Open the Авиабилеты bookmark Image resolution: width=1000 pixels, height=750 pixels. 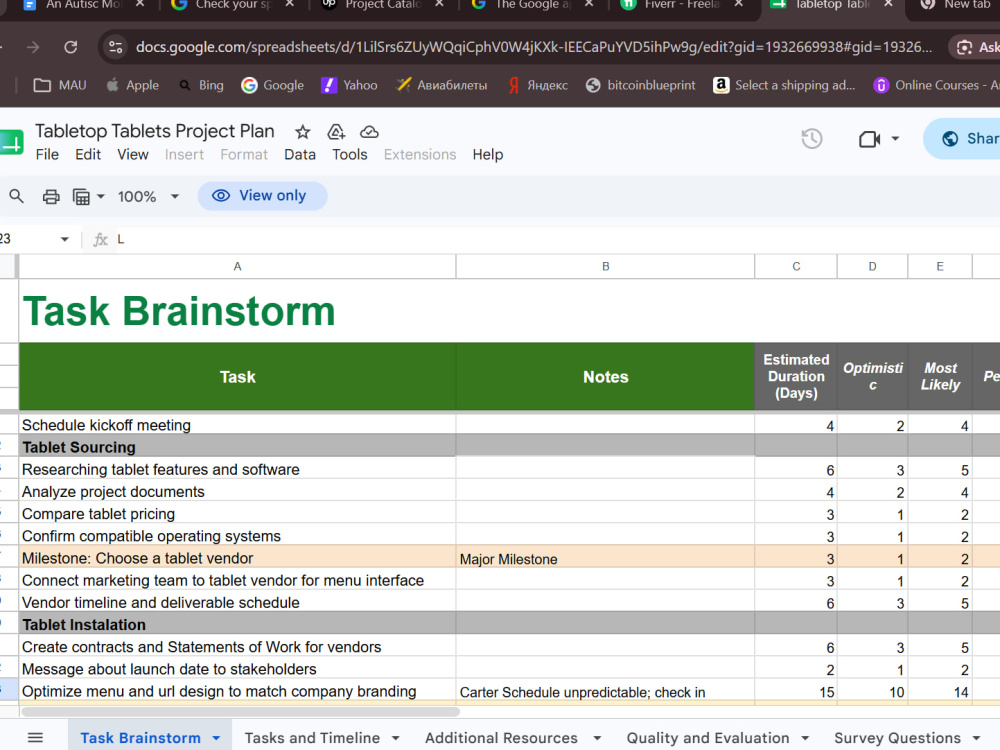(441, 85)
